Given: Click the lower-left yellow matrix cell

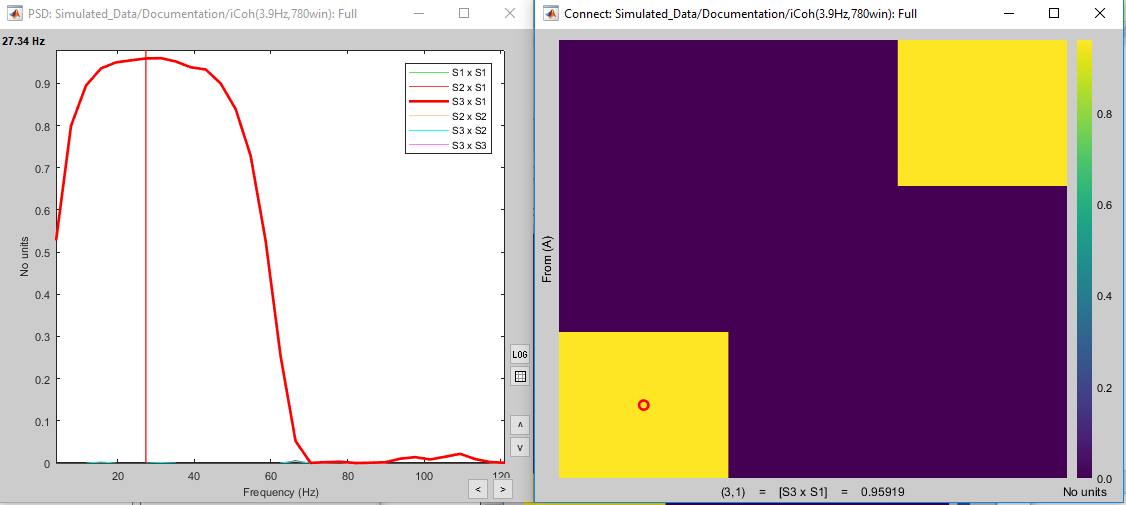Looking at the screenshot, I should pos(643,404).
